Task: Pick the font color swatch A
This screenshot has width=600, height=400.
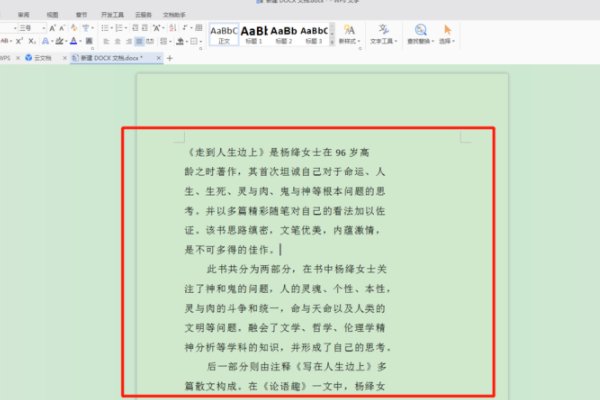Action: coord(73,41)
